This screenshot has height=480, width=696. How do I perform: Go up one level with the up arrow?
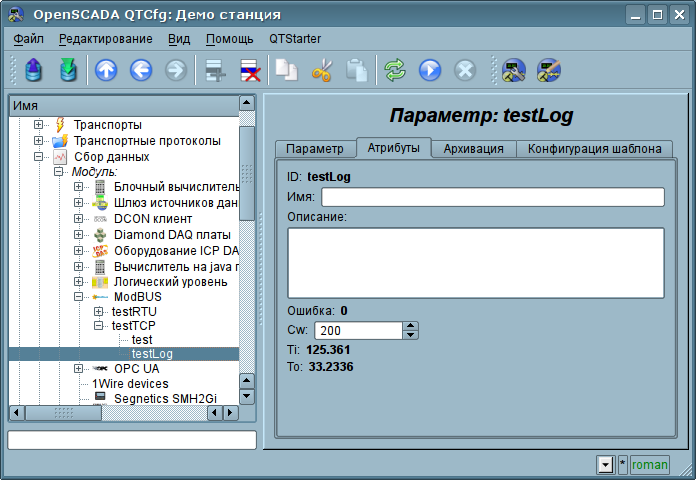(106, 70)
